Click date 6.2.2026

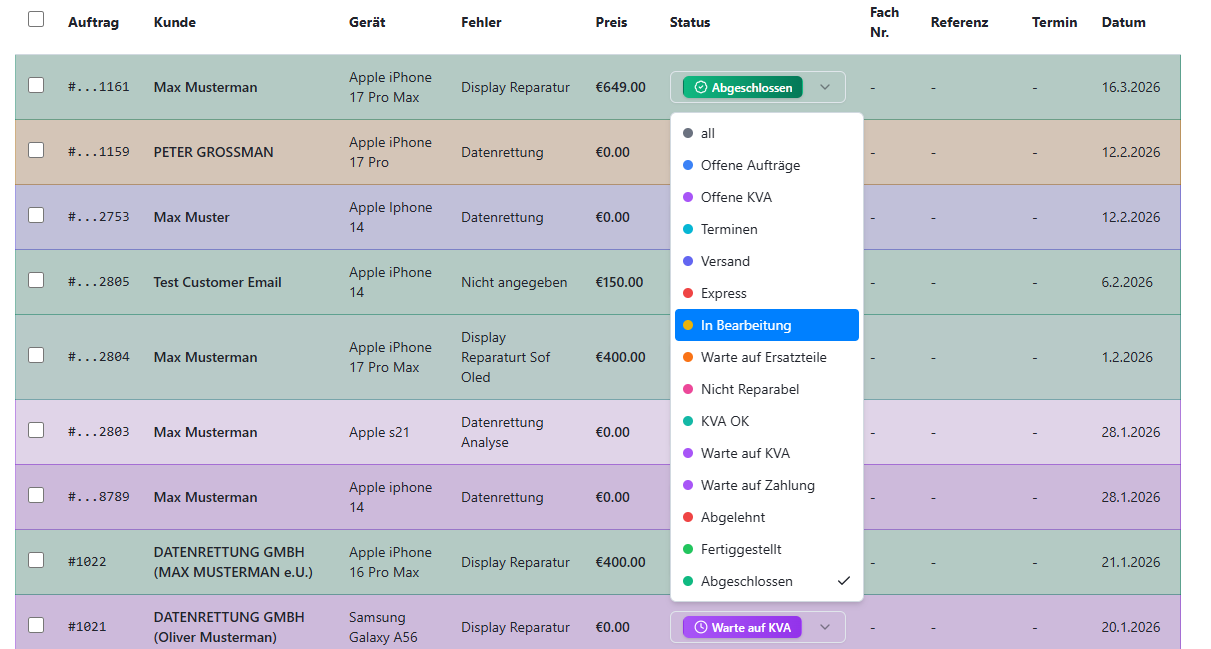(1127, 282)
